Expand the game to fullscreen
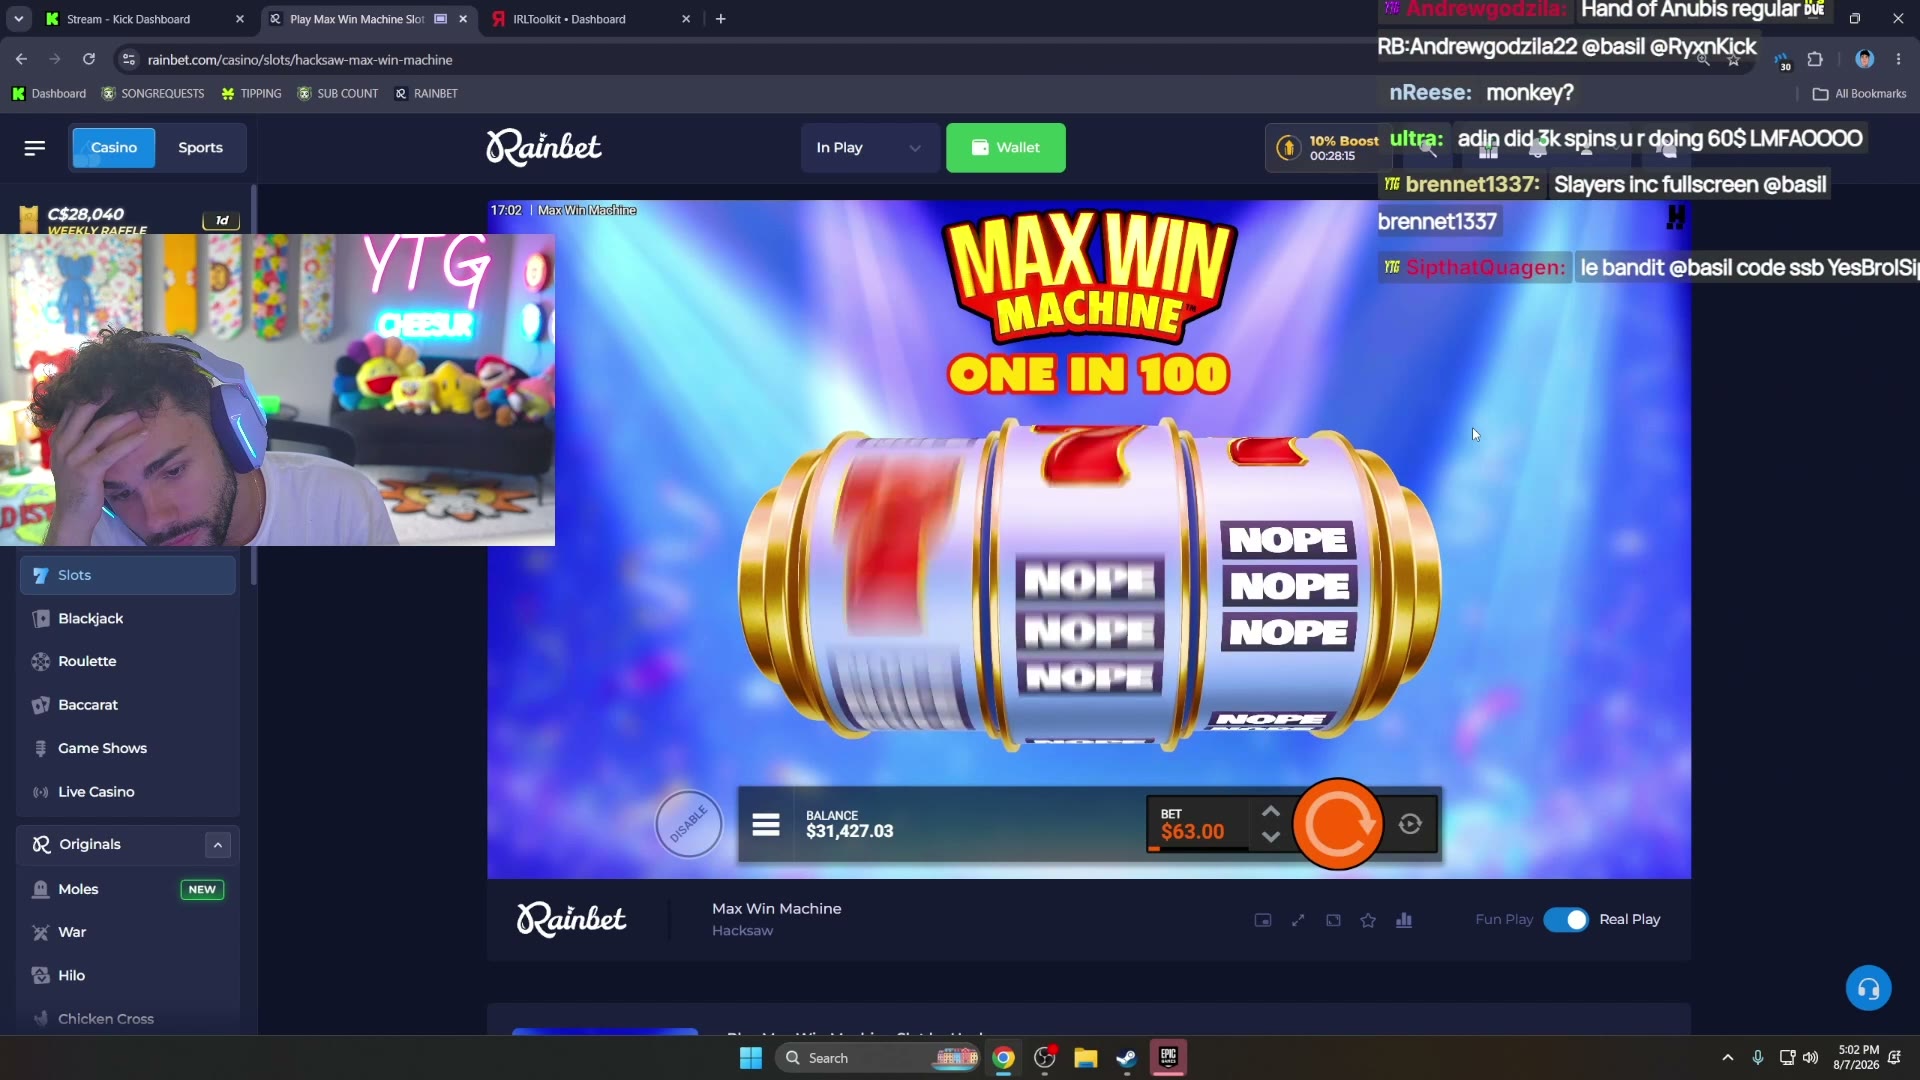This screenshot has height=1080, width=1920. (x=1298, y=920)
